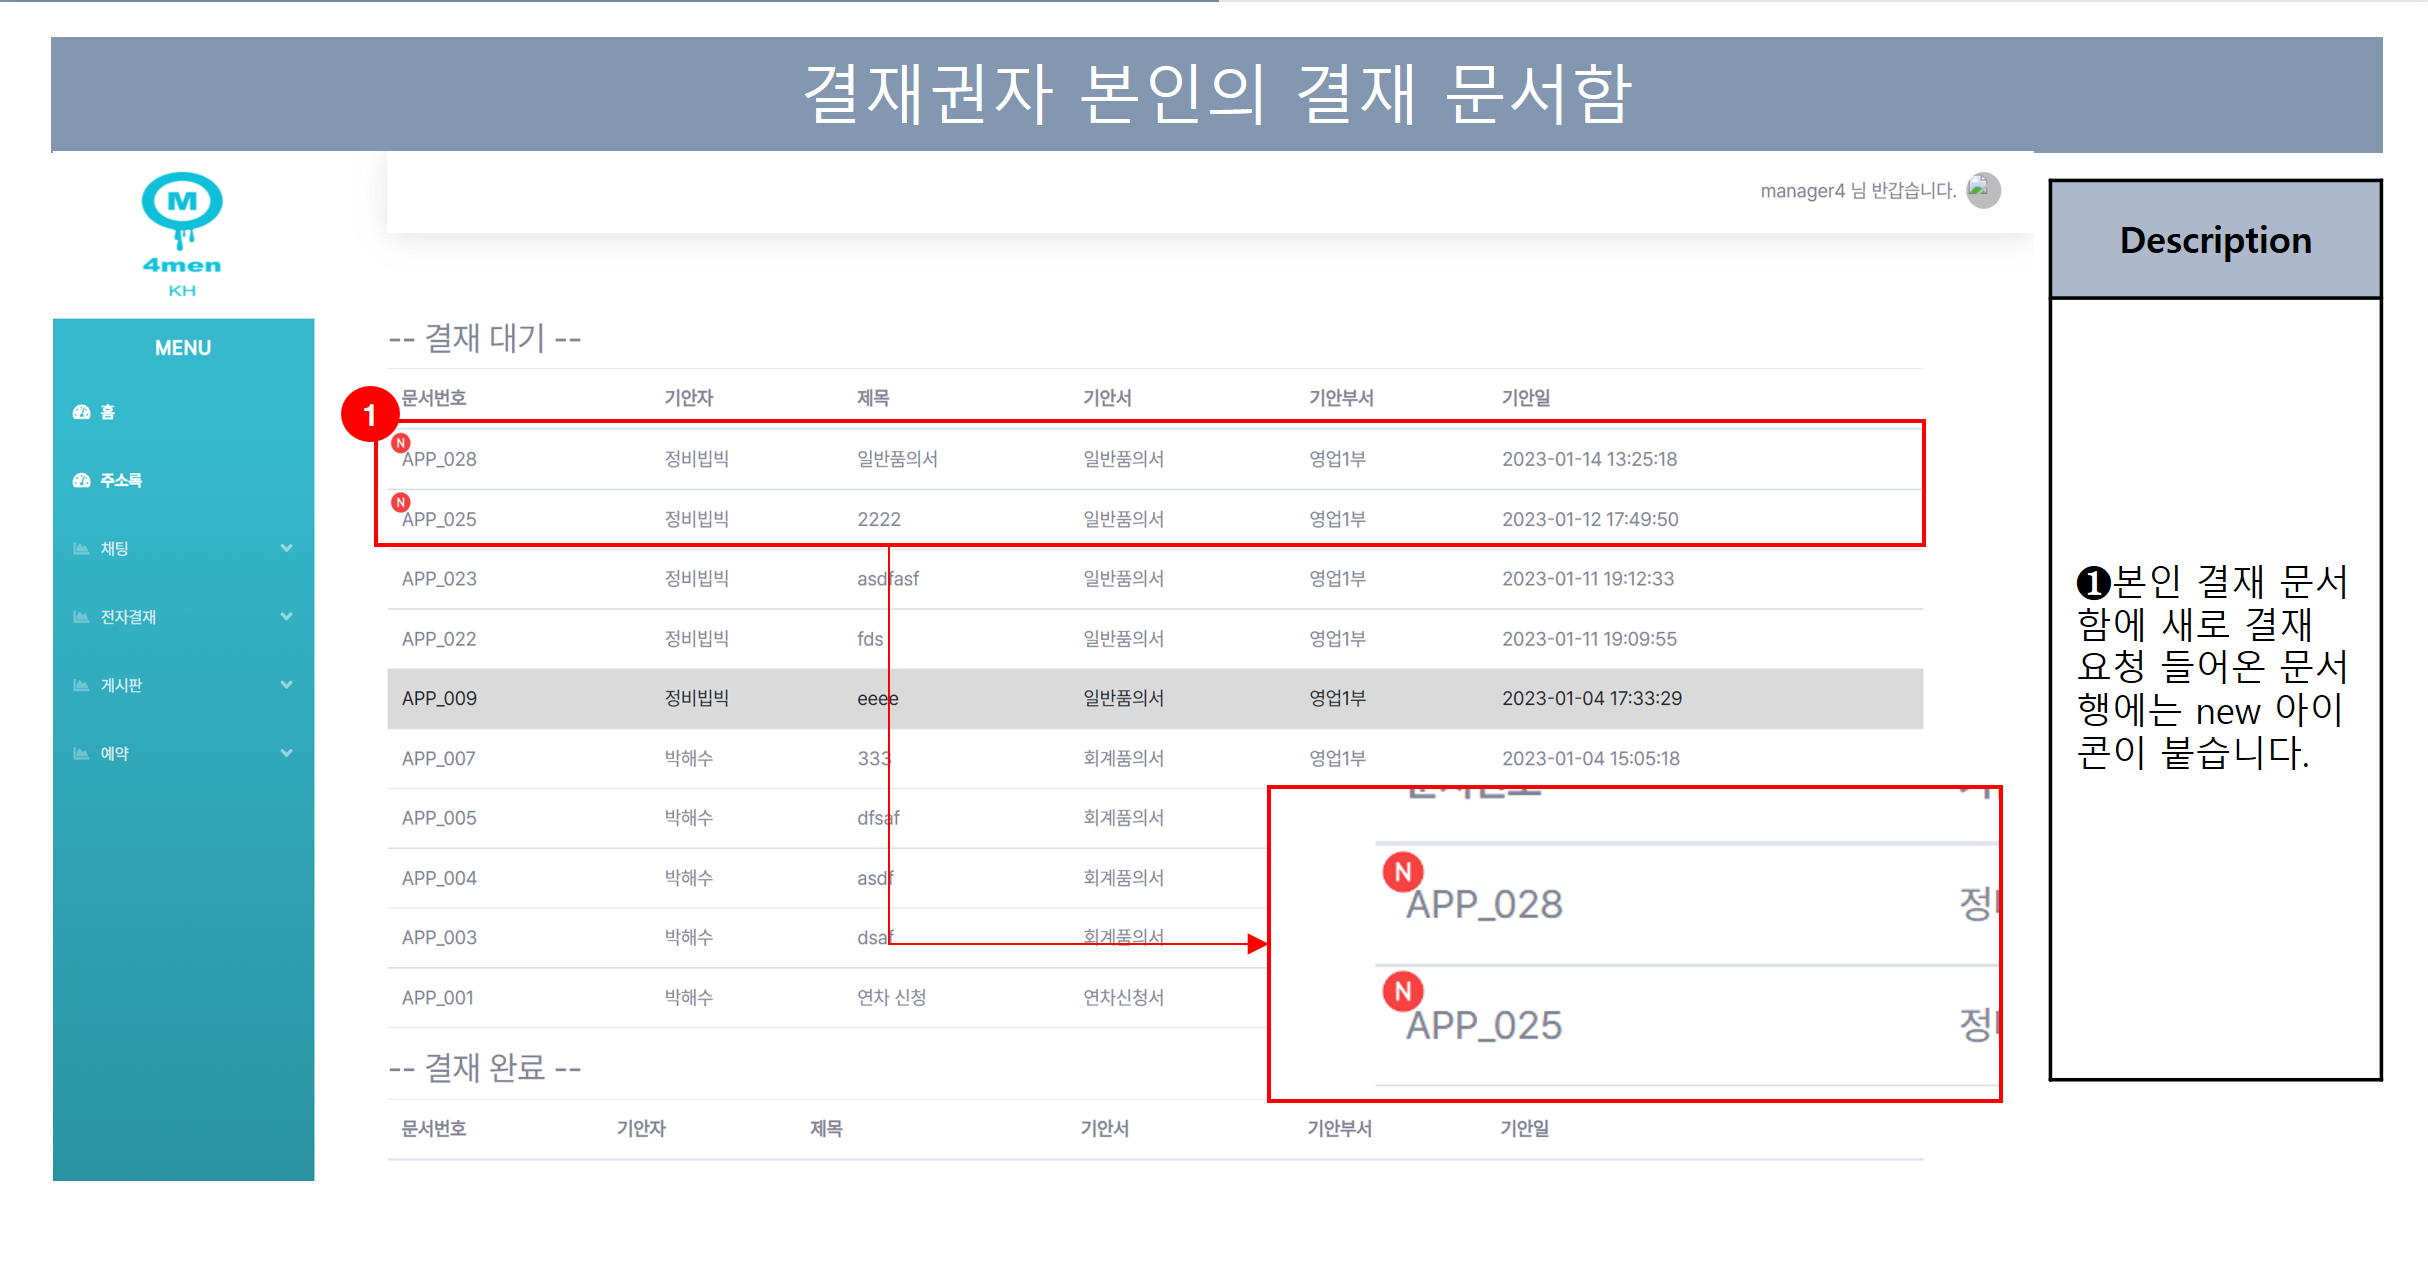Click the home icon in the sidebar
Viewport: 2428px width, 1282px height.
81,412
